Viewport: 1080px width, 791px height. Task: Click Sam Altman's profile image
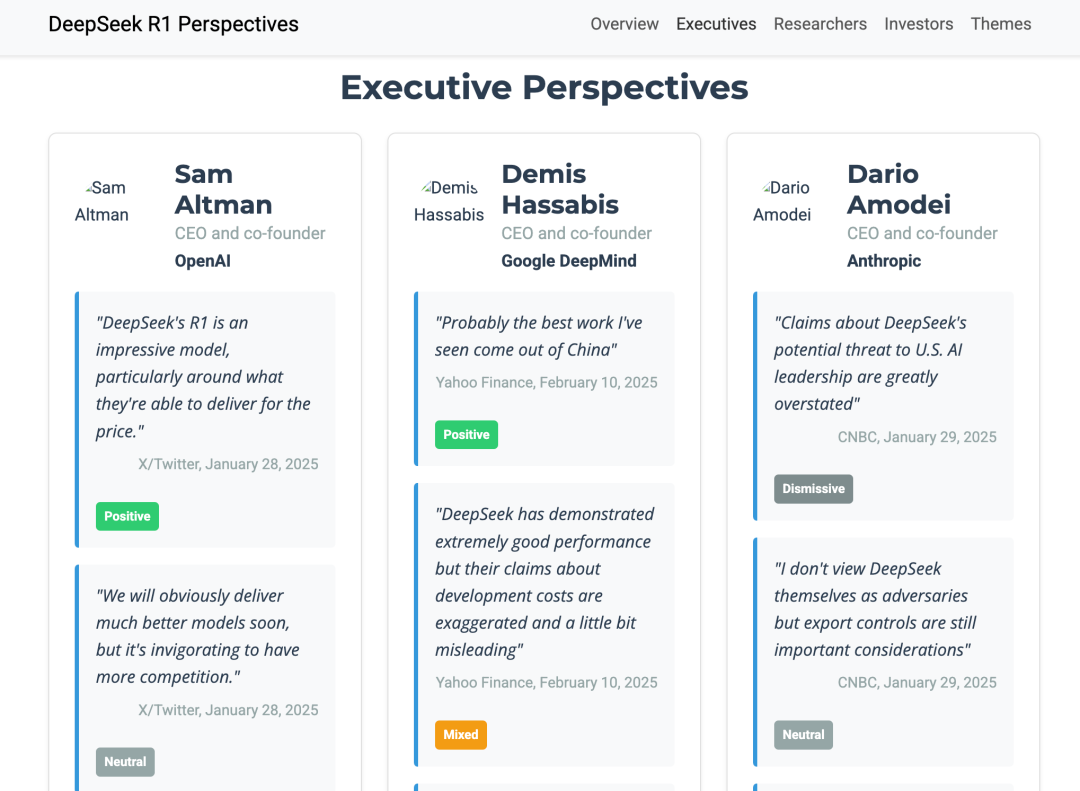(102, 201)
